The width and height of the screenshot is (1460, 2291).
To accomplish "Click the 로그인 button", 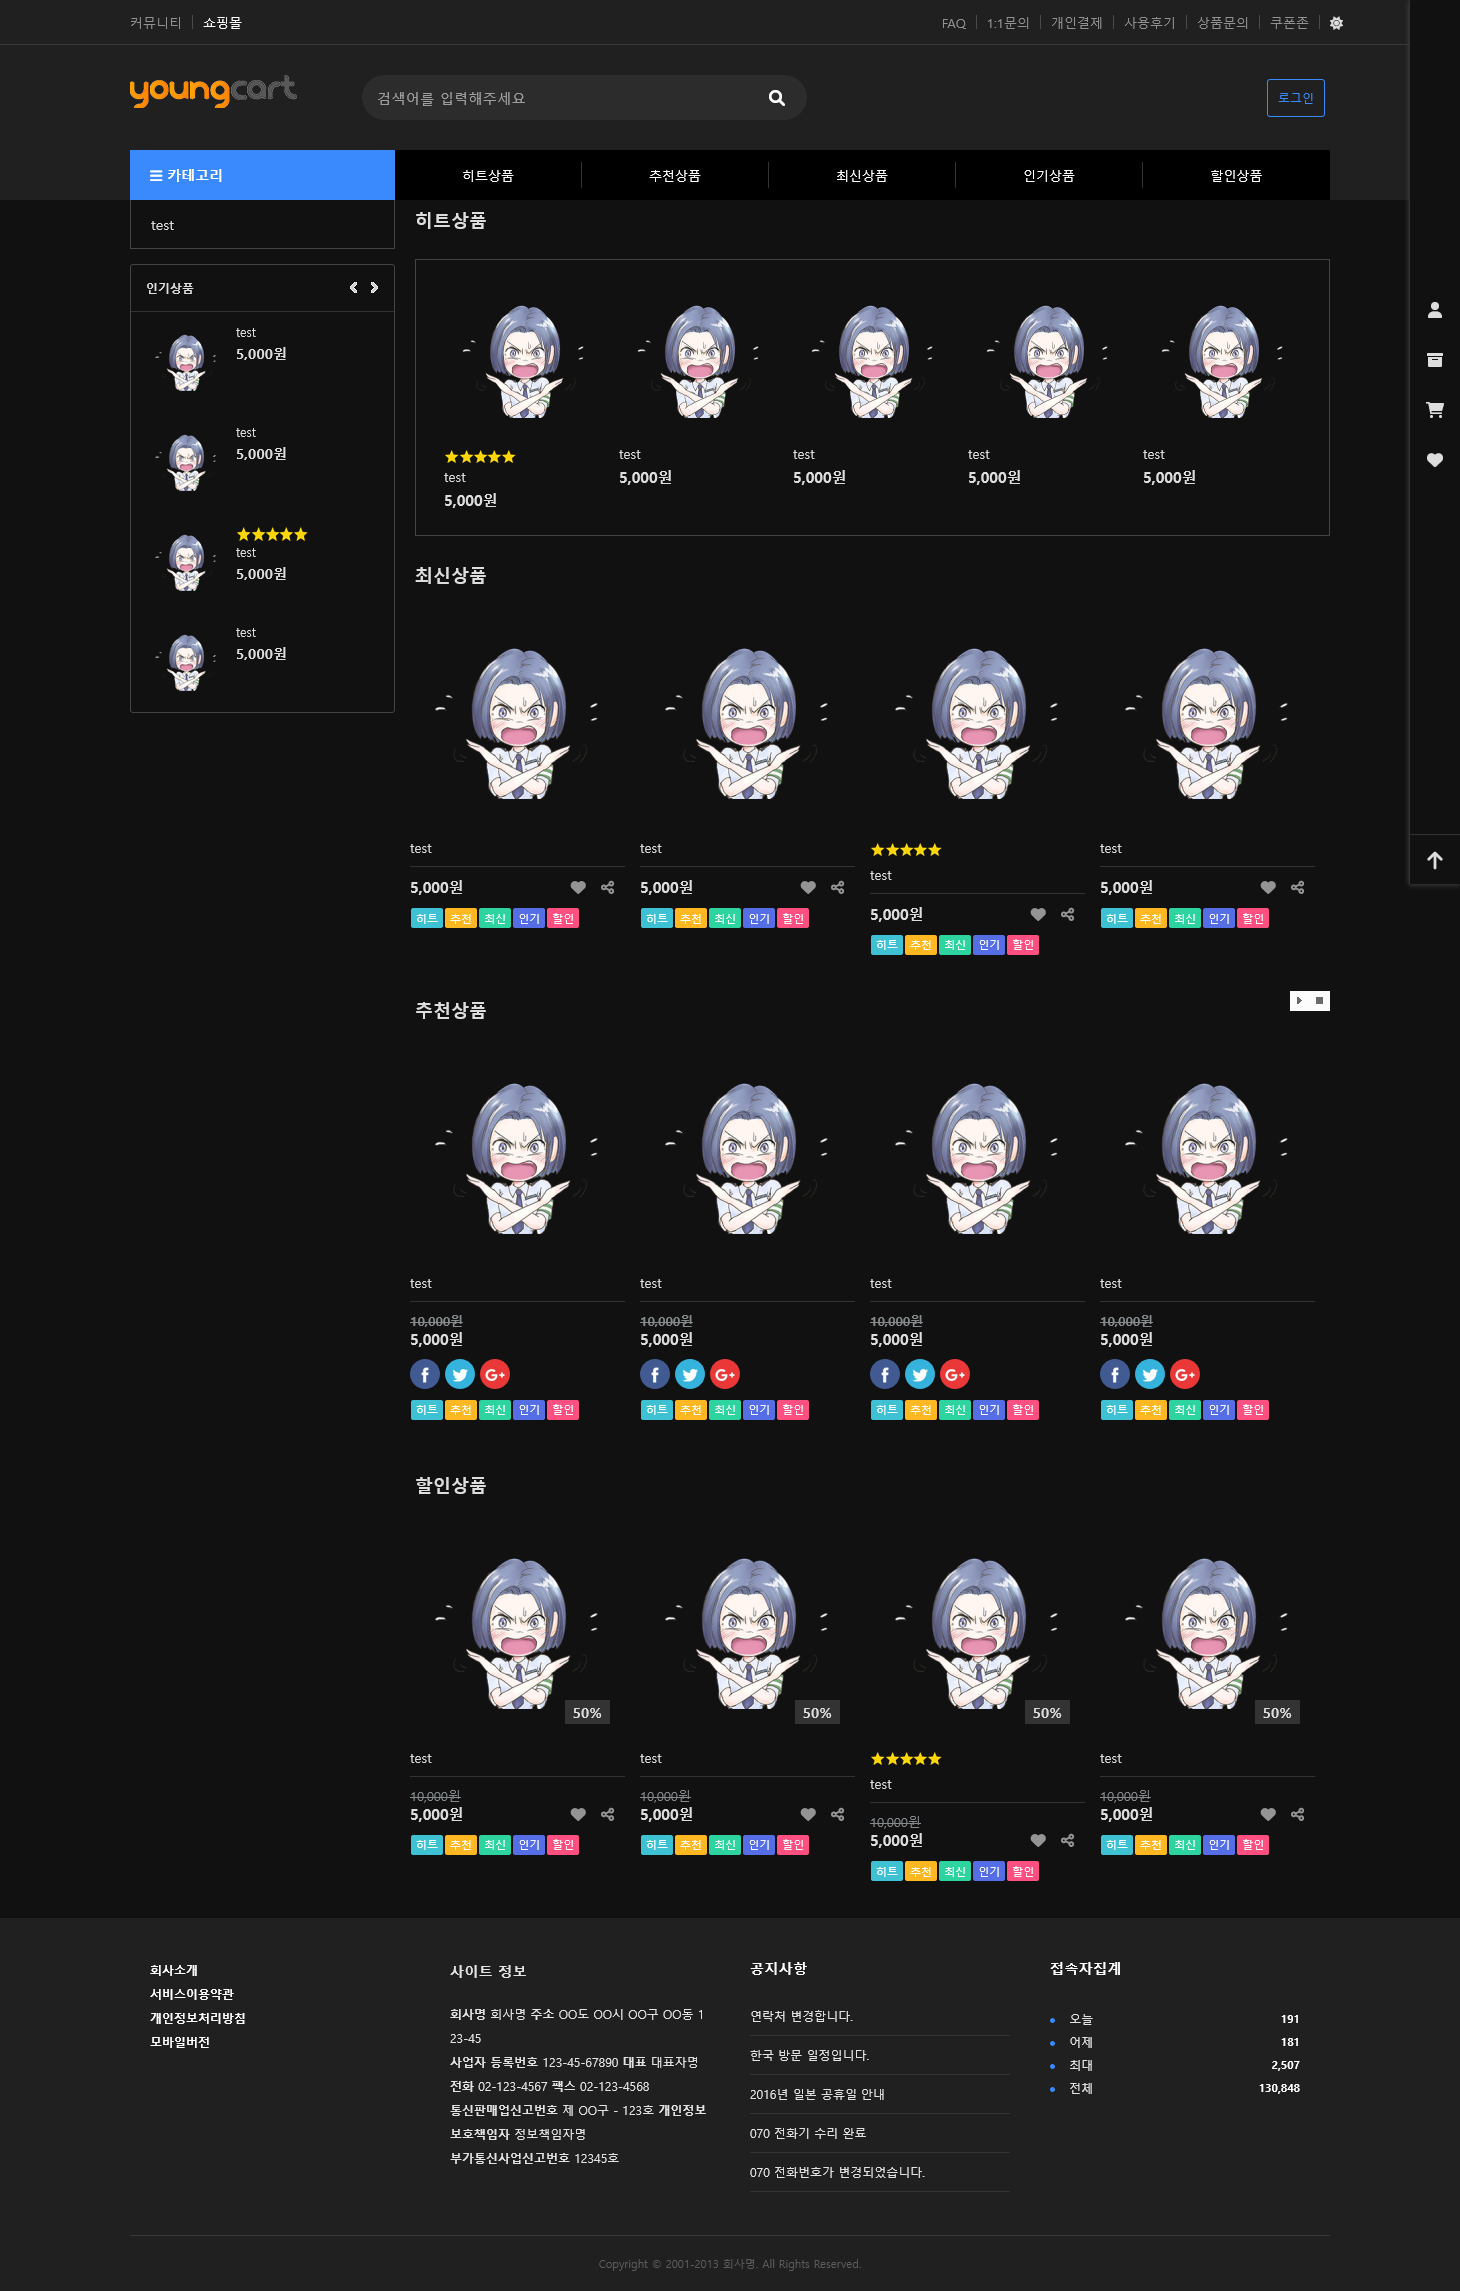I will point(1296,98).
